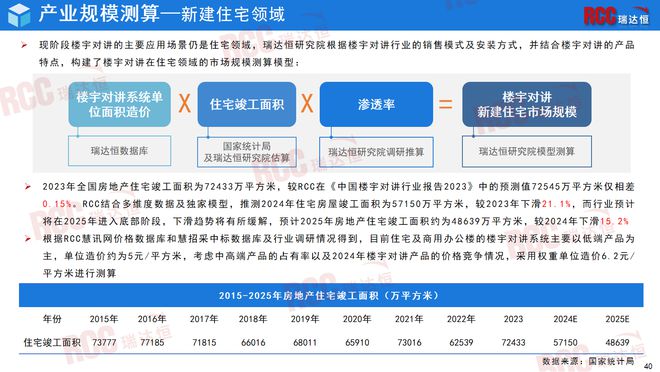Click the first orange X multiplication sign
This screenshot has height=372, width=660.
(184, 103)
